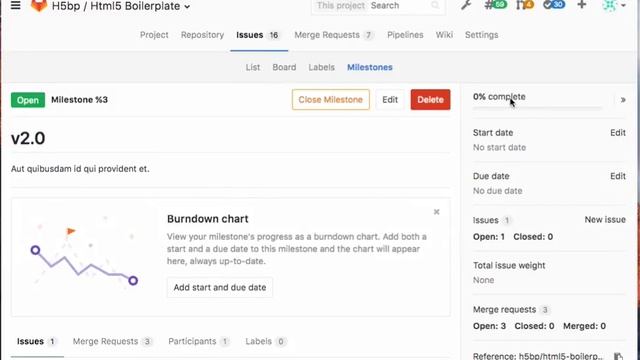The image size is (640, 360).
Task: Open merge requests counter icon
Action: tap(524, 5)
